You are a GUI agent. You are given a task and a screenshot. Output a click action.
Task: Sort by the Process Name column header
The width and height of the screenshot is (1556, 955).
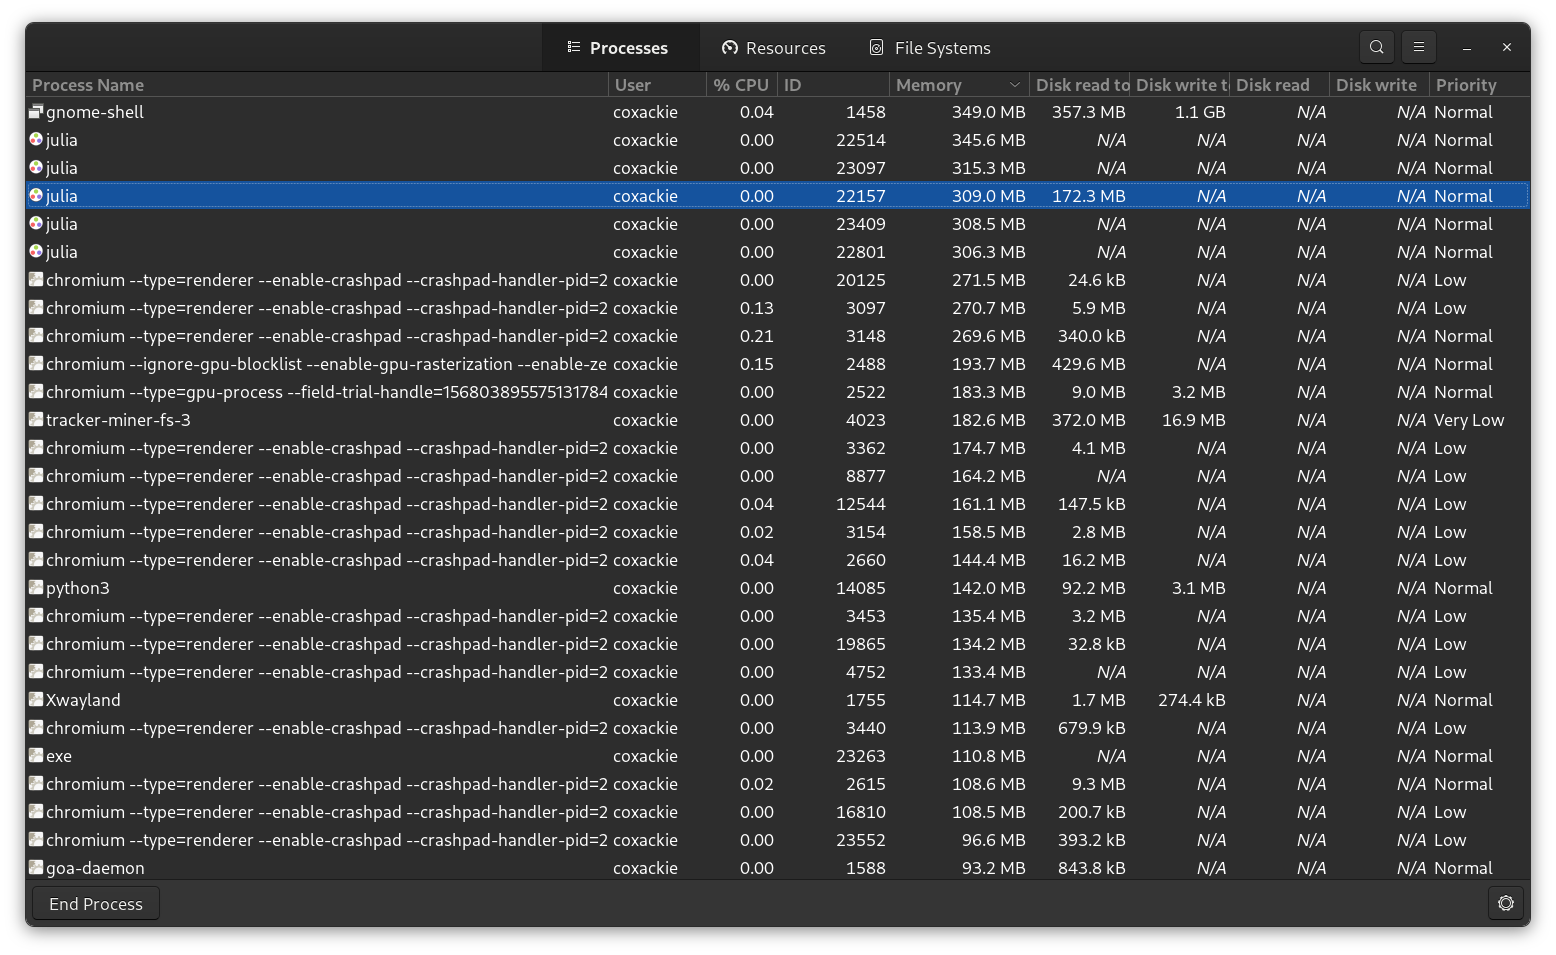[88, 84]
